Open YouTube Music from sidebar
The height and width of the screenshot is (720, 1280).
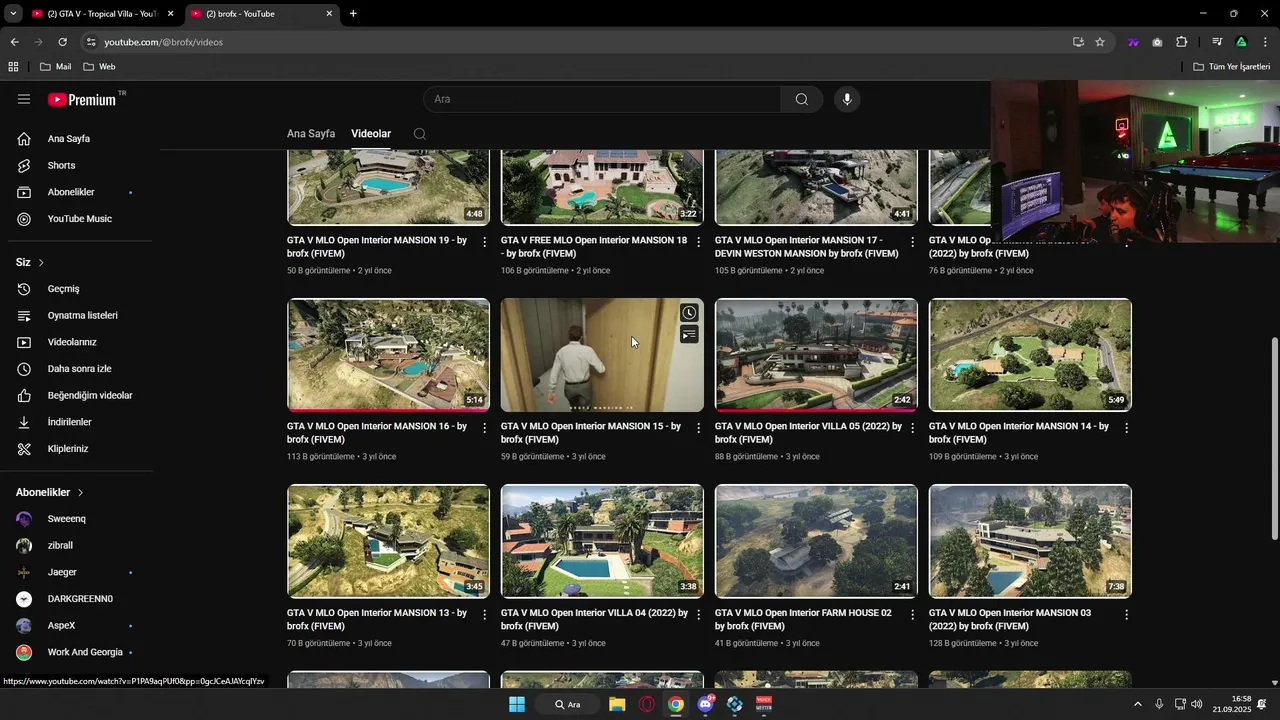[x=80, y=219]
